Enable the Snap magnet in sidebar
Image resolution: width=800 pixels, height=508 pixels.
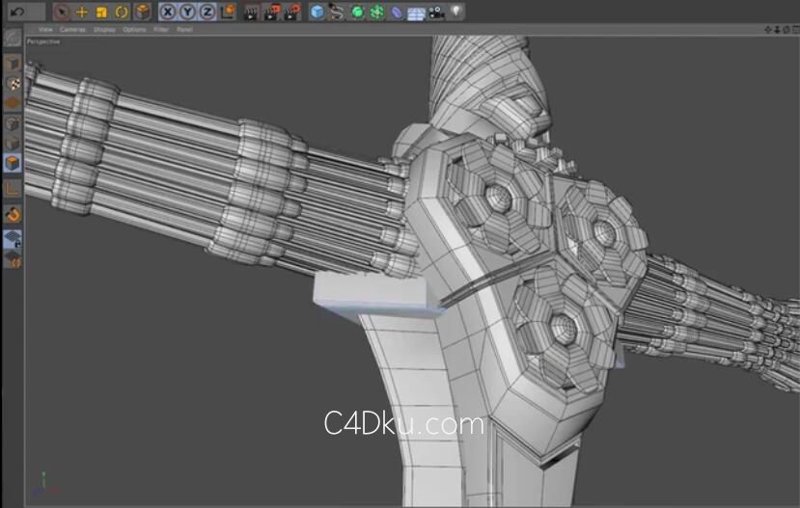click(x=13, y=214)
